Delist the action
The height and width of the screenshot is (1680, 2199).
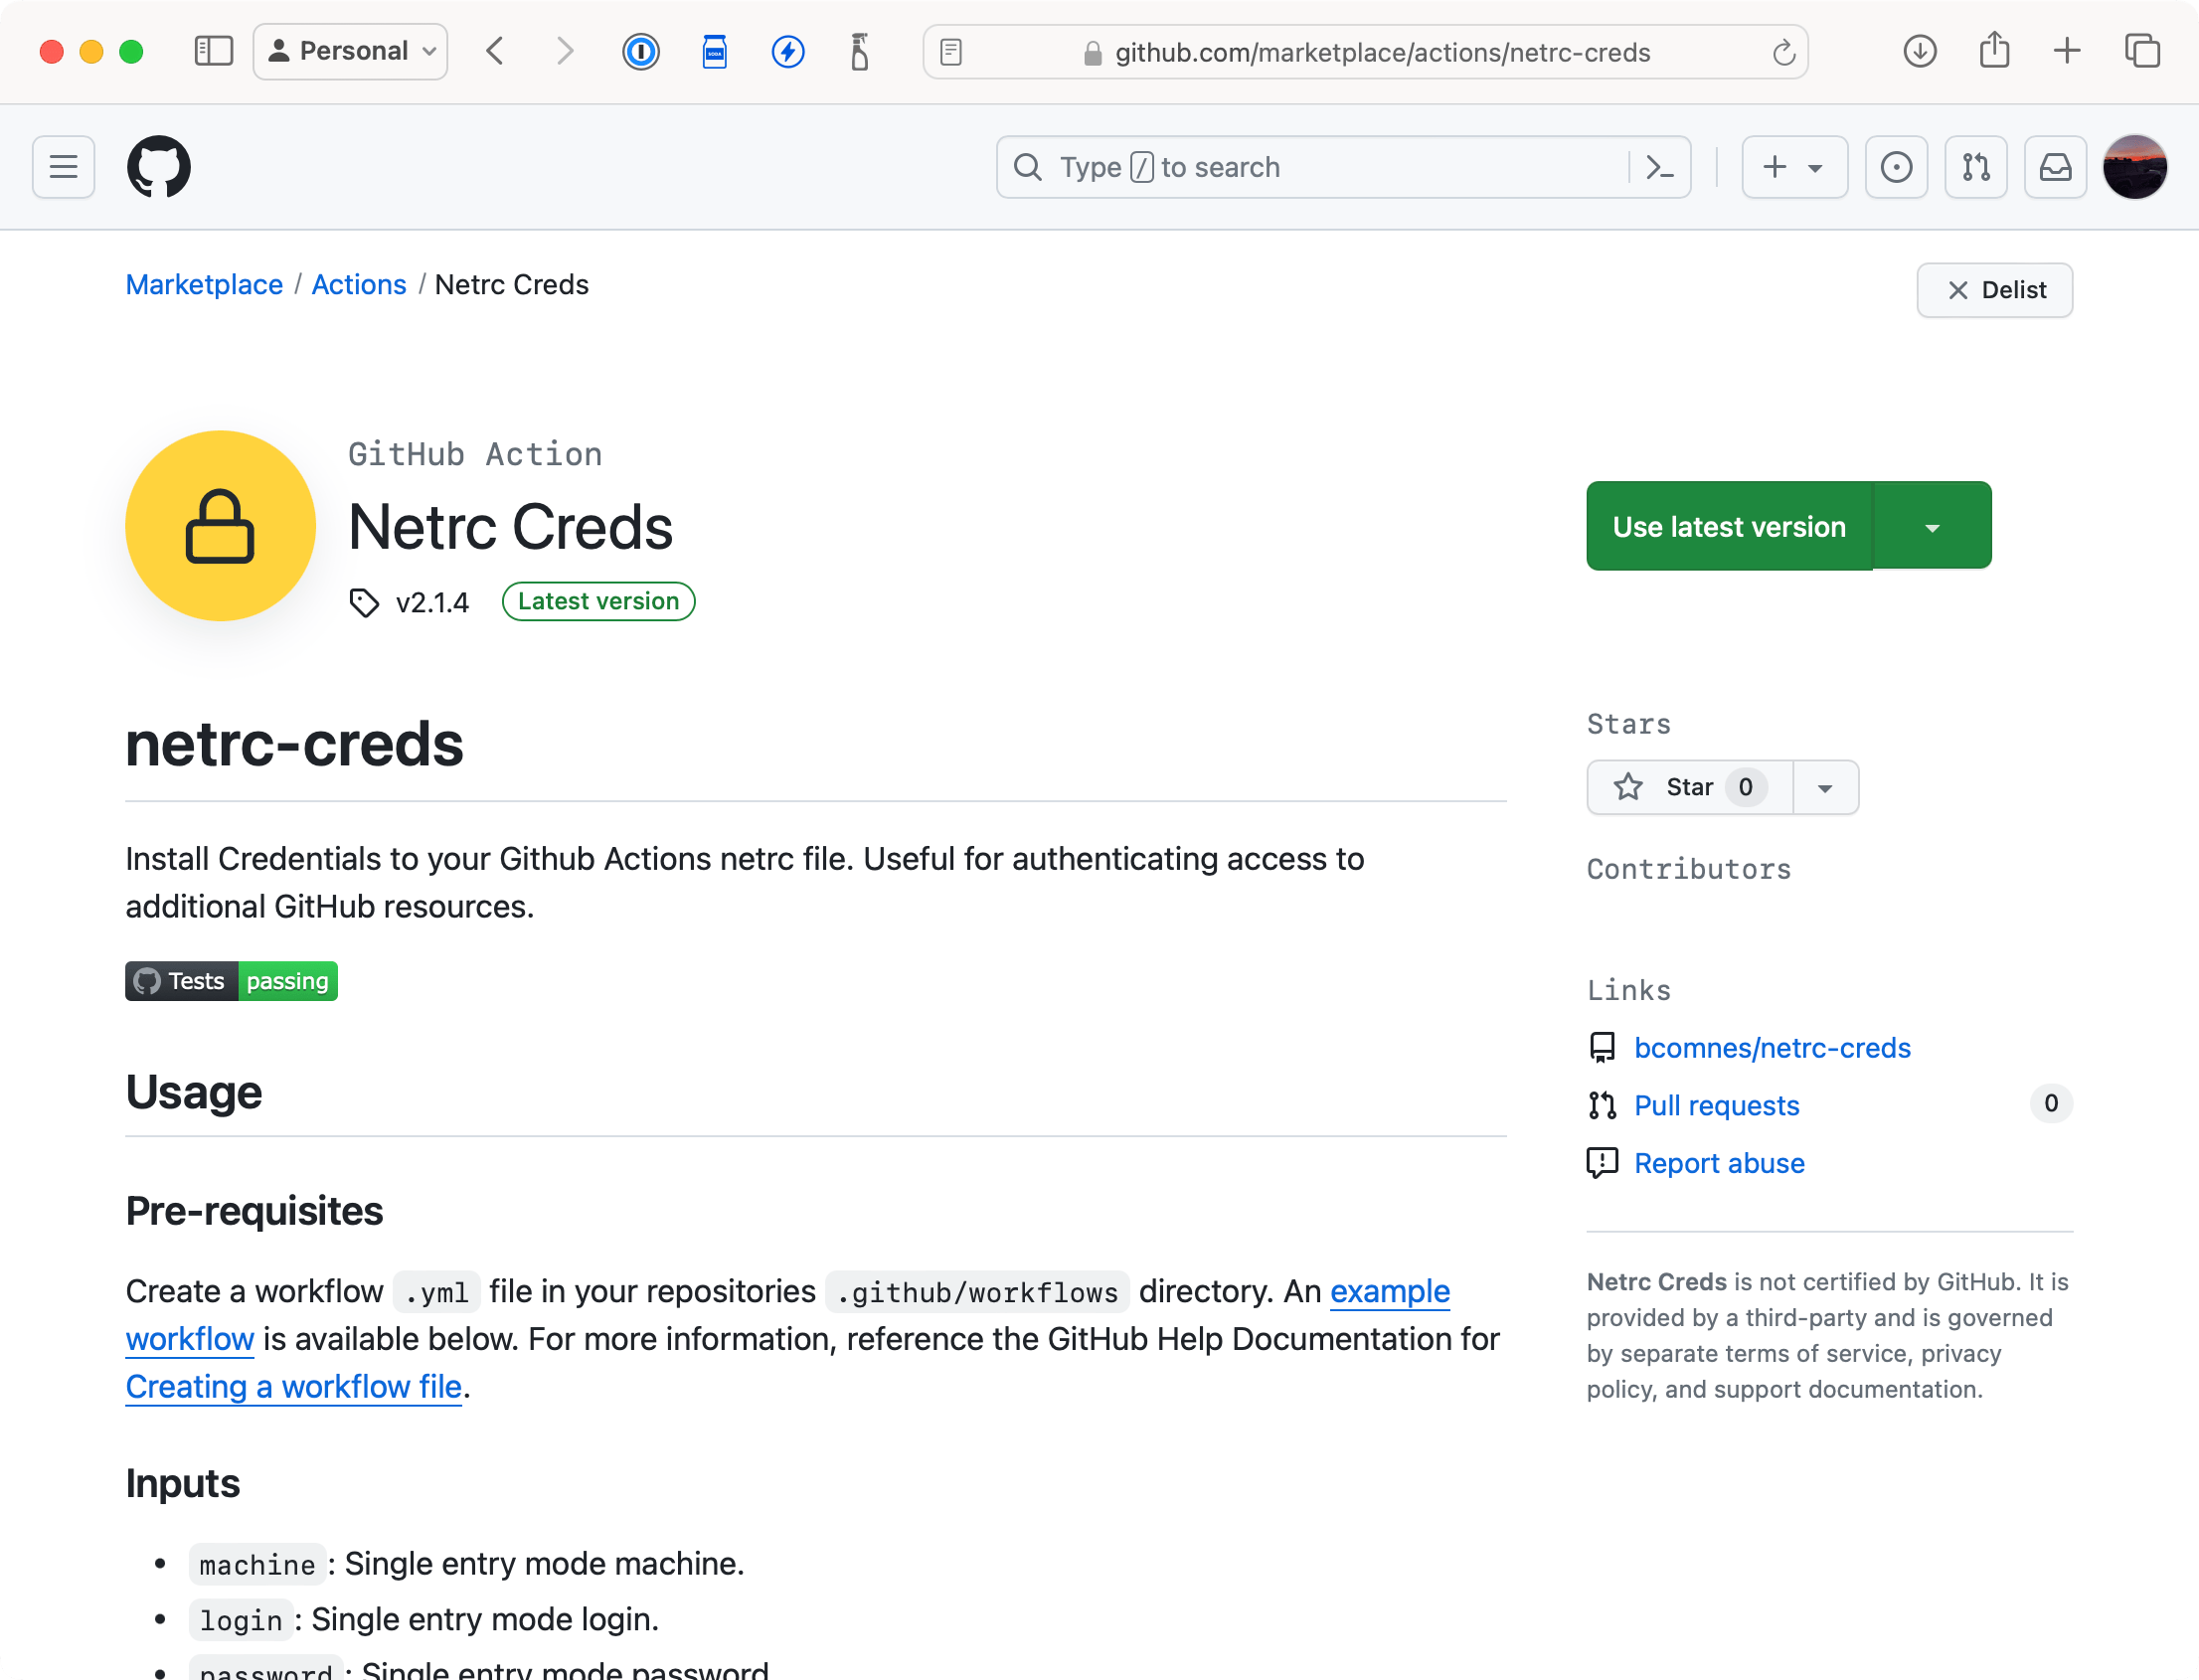click(1994, 290)
